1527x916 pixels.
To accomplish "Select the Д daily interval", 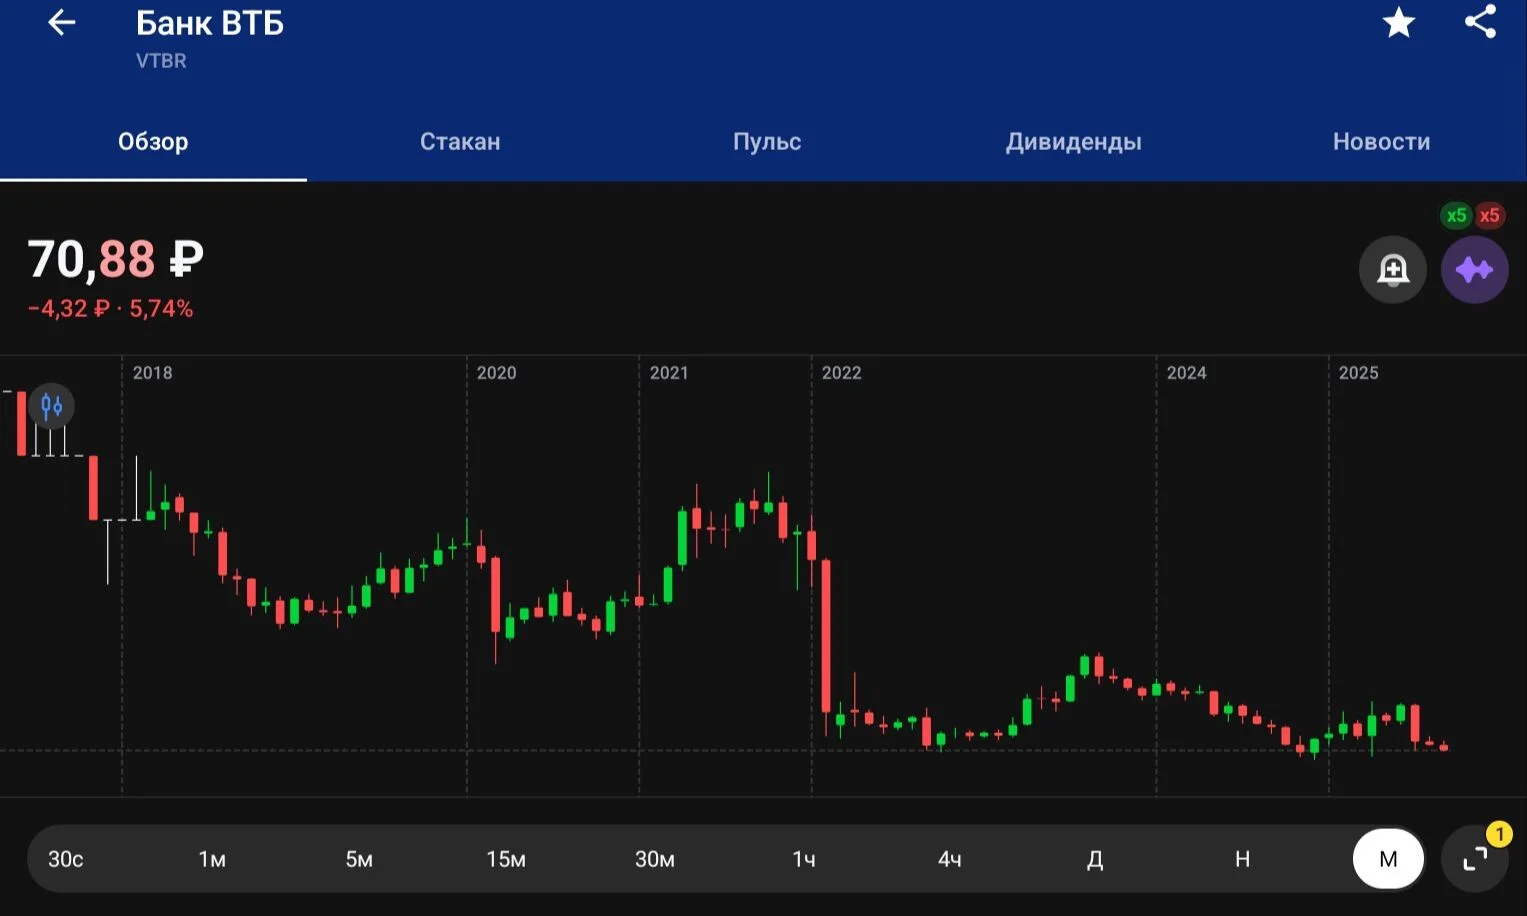I will [1095, 859].
